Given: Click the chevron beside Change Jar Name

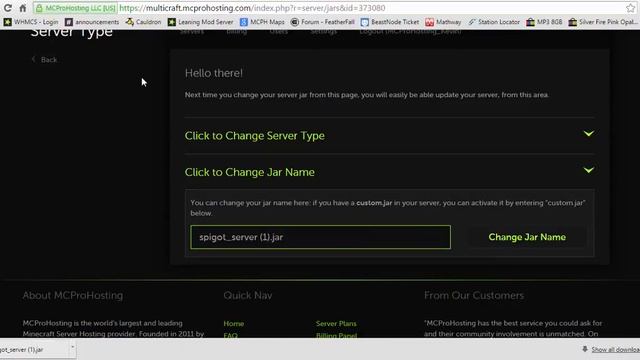Looking at the screenshot, I should point(588,170).
